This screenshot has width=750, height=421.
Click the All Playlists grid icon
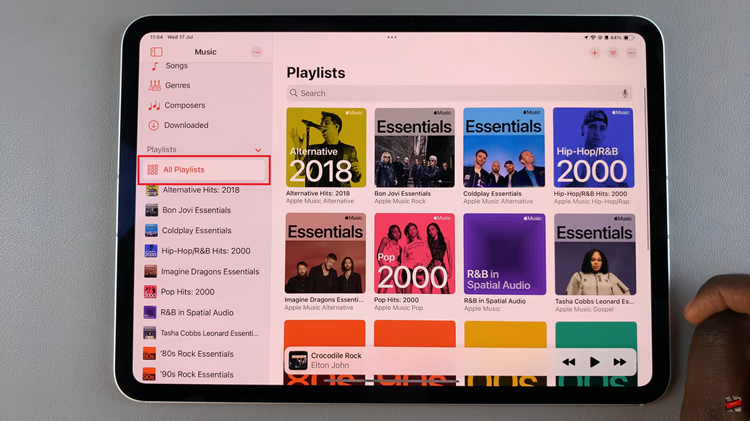point(153,170)
